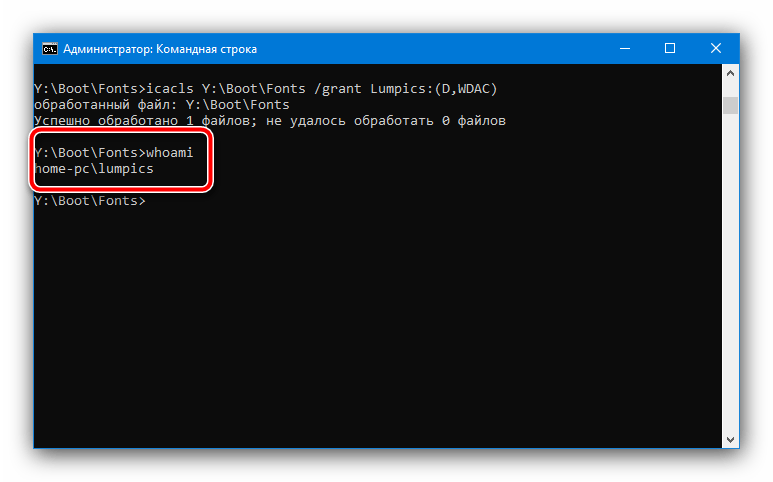Viewport: 773px width, 482px height.
Task: Click the Lumpics:(D,WDAC) permission text
Action: 434,89
